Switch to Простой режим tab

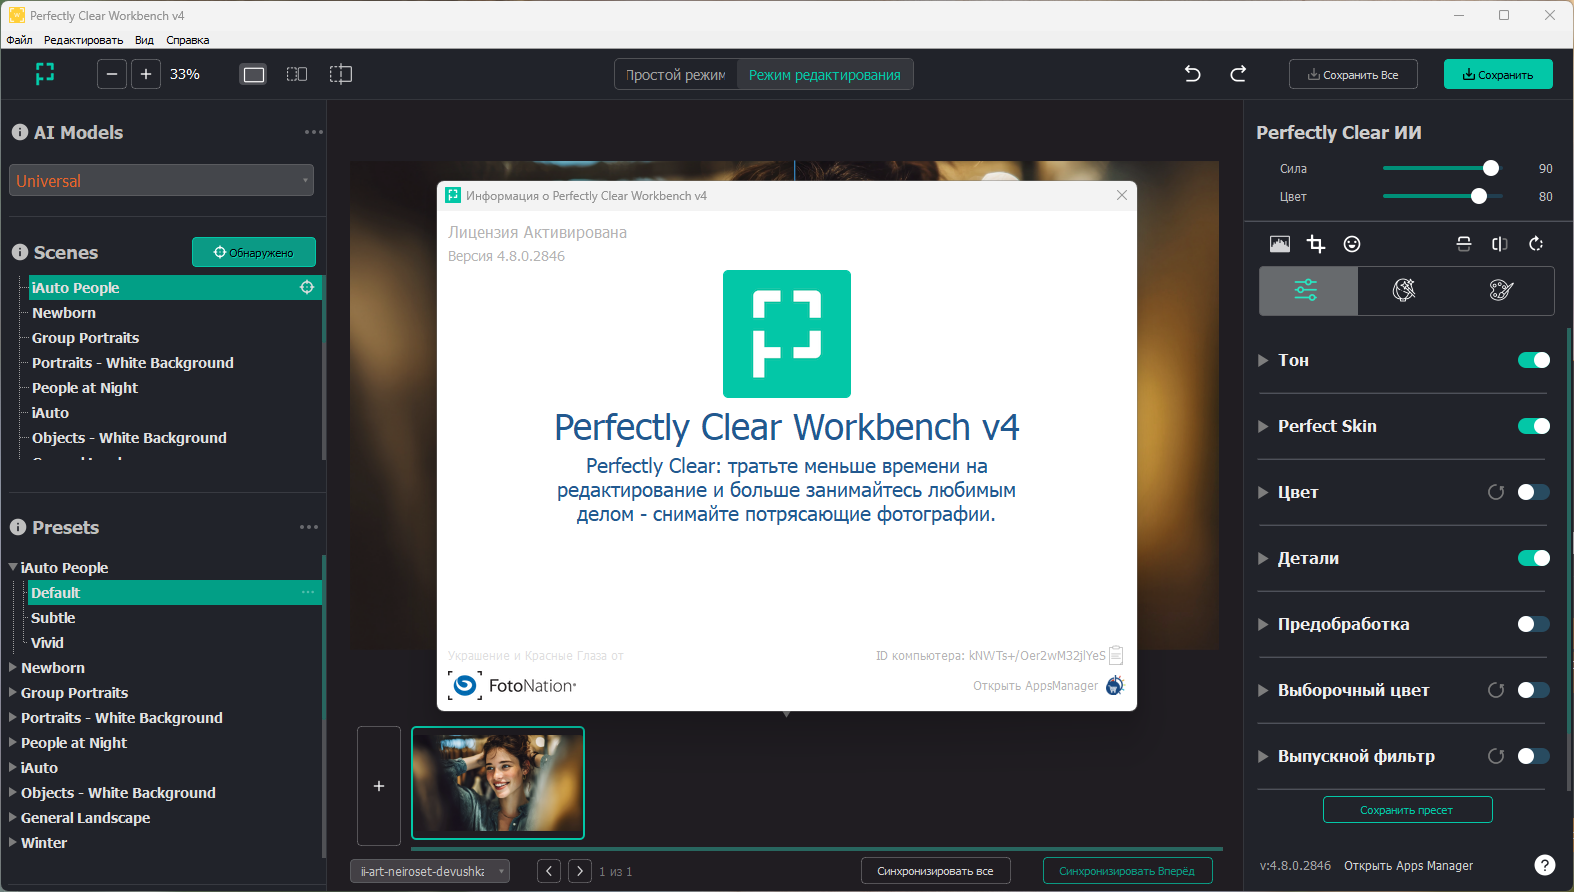coord(676,75)
